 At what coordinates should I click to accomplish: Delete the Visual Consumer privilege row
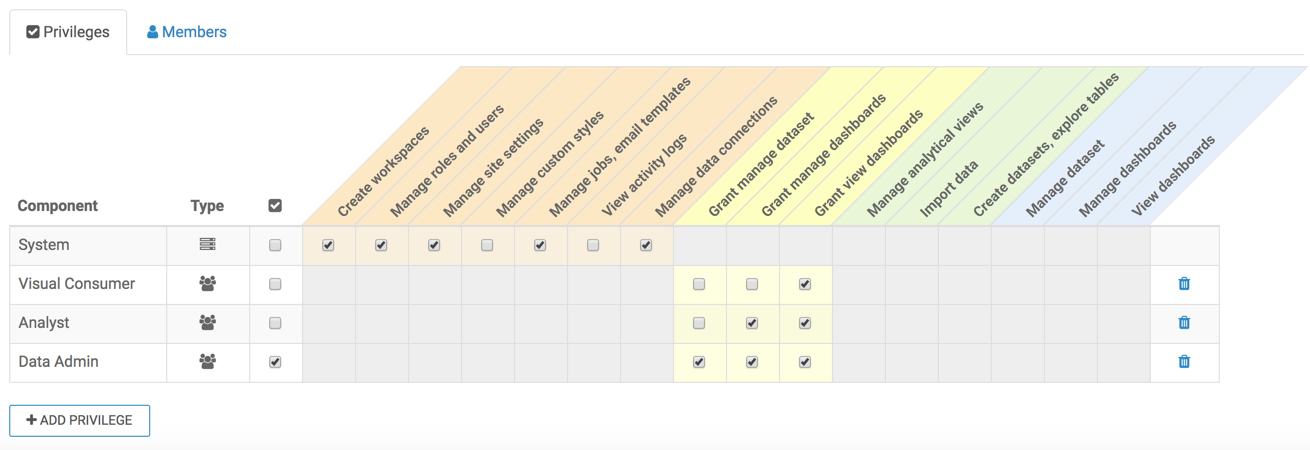point(1184,284)
